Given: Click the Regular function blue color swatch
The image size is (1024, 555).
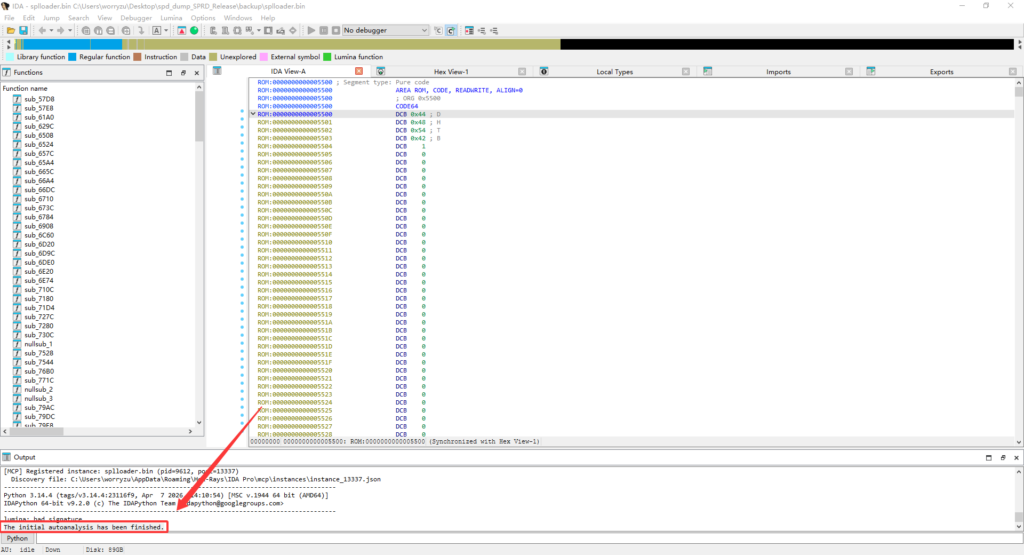Looking at the screenshot, I should [72, 57].
